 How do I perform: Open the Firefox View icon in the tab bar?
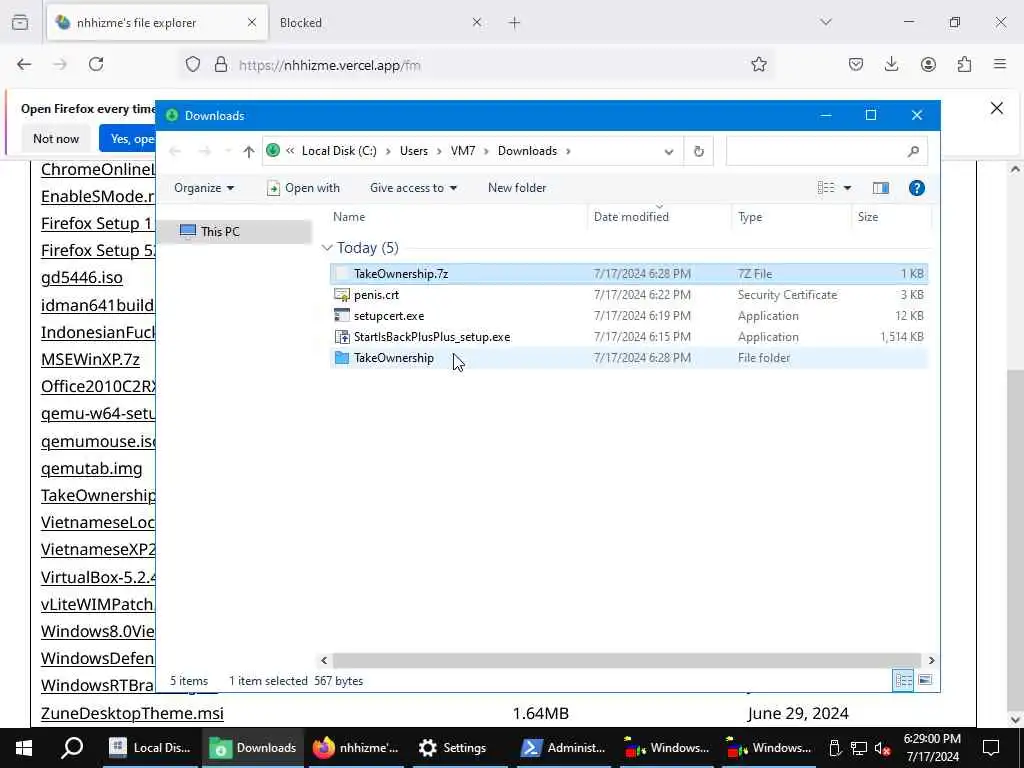(x=20, y=22)
